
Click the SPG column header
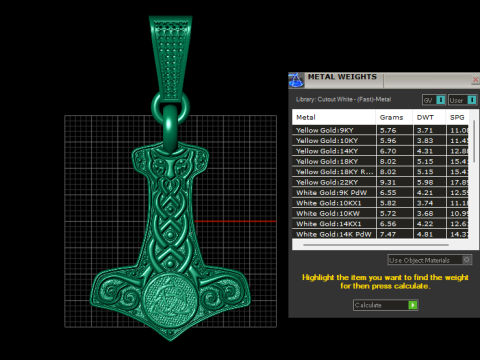pos(457,117)
